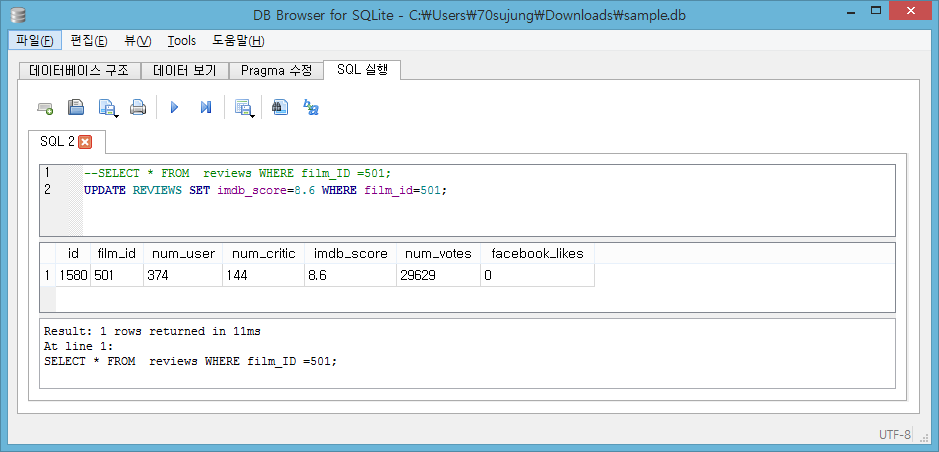The image size is (939, 452).
Task: Select the film_id cell 501
Action: pos(117,275)
